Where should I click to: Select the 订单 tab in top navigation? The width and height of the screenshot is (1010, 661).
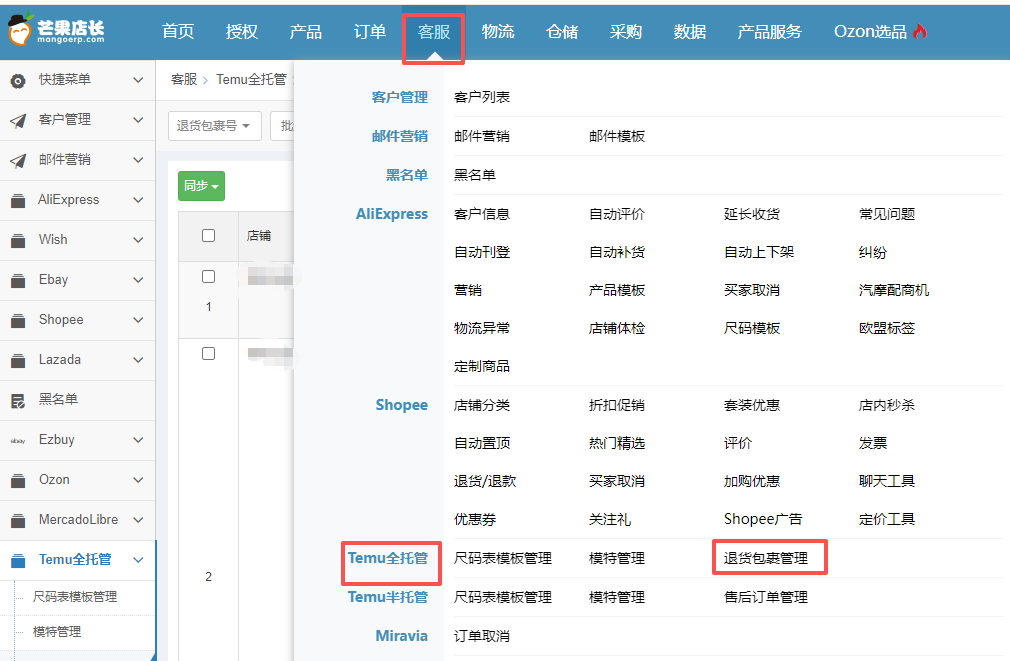pos(369,31)
